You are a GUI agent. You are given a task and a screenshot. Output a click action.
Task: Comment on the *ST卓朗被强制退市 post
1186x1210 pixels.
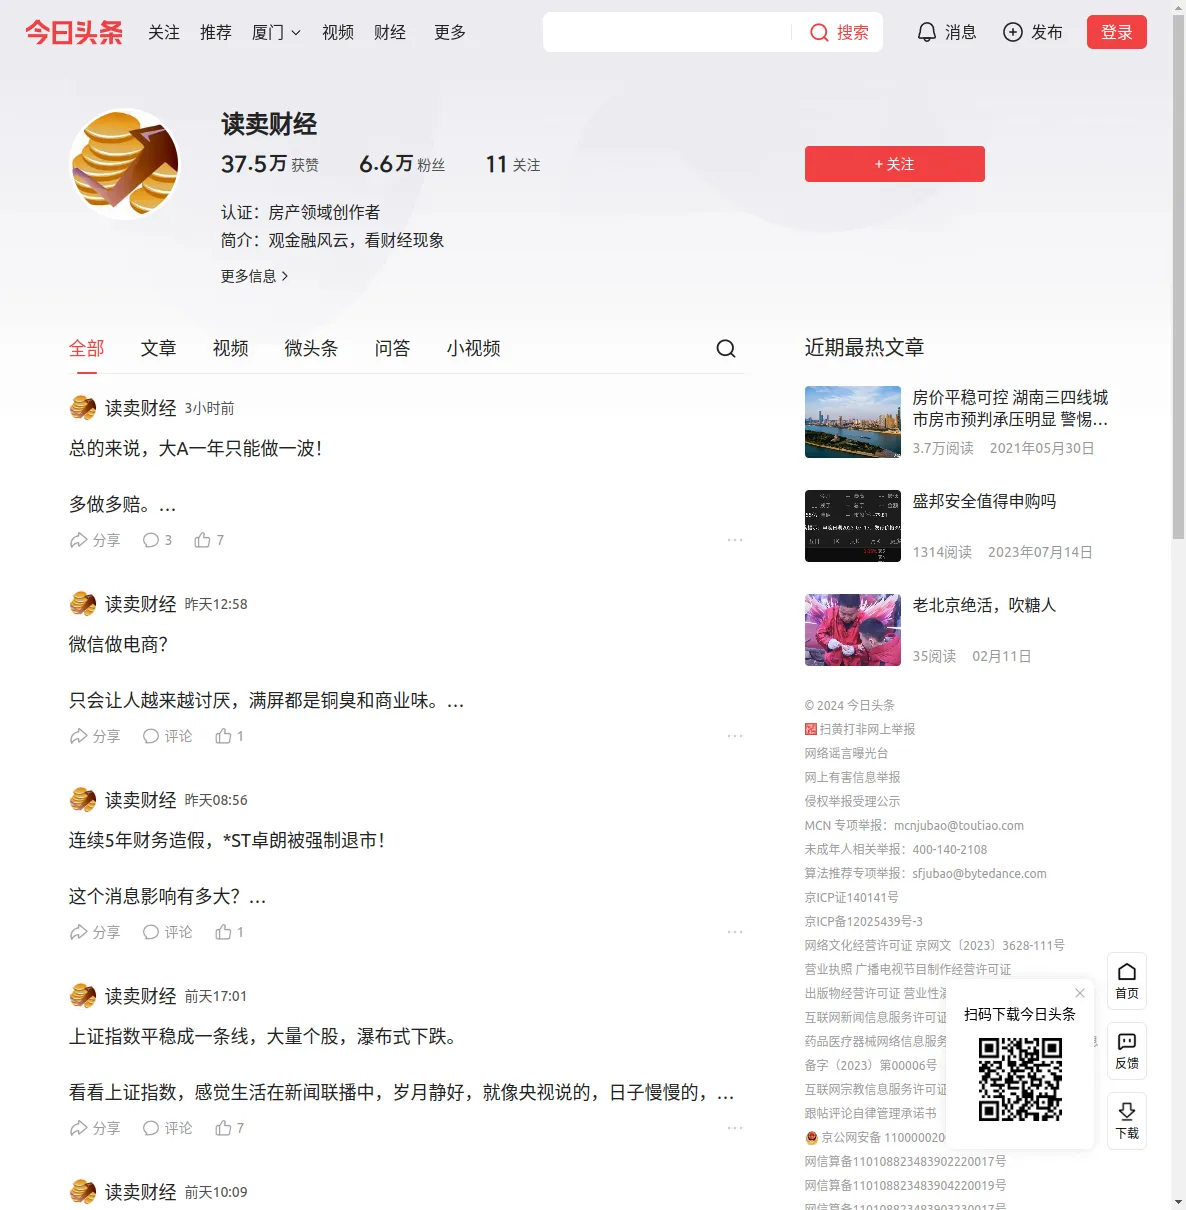tap(167, 932)
